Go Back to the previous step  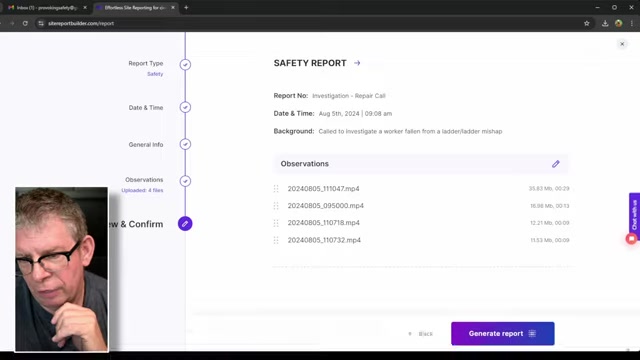click(x=421, y=334)
